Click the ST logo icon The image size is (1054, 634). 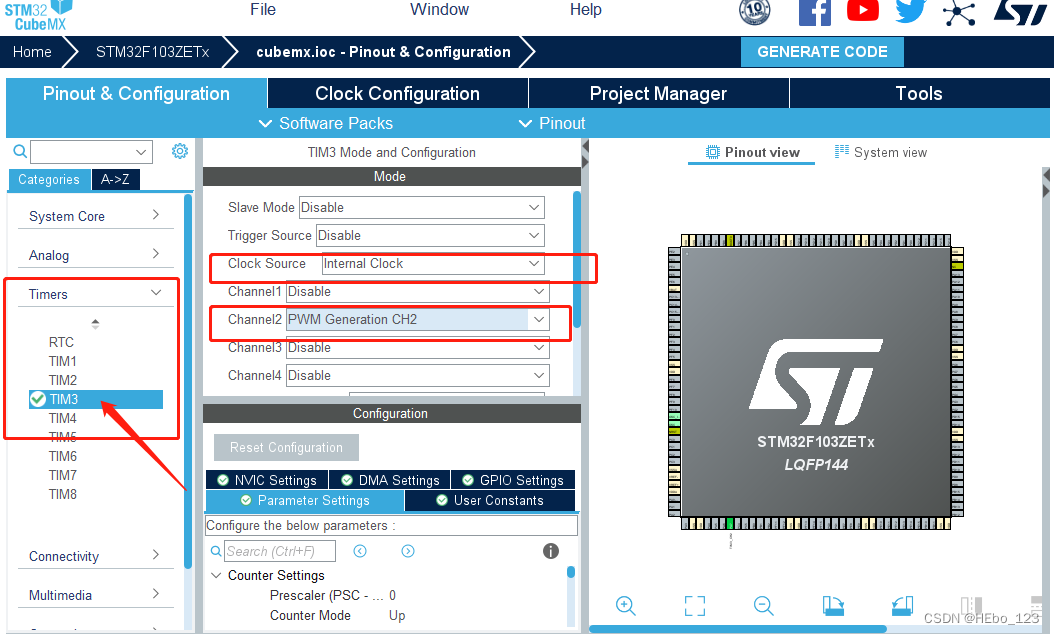click(1020, 12)
